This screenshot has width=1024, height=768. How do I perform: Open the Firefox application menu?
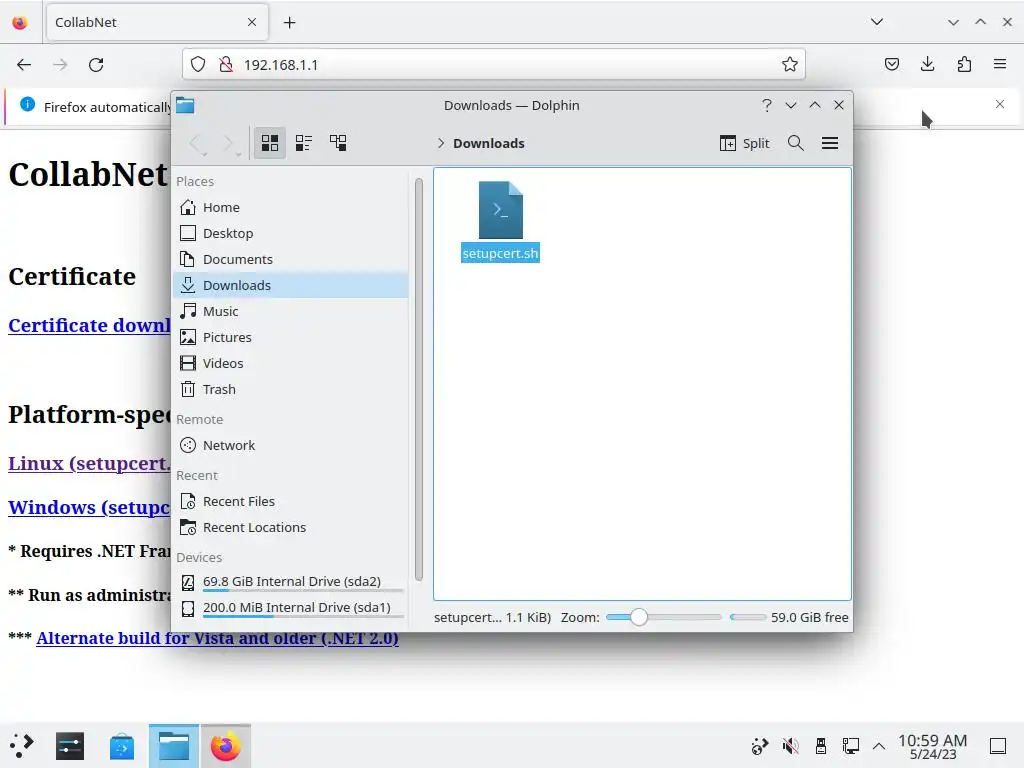point(1000,65)
